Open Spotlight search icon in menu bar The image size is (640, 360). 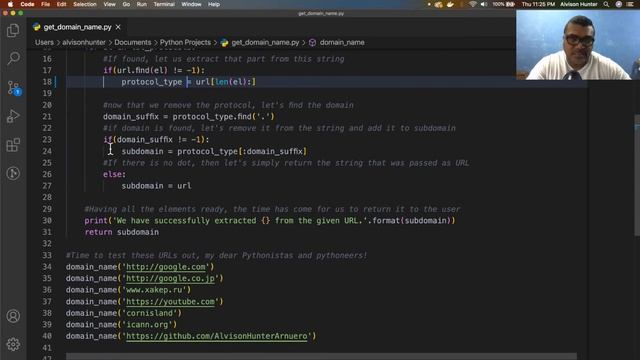606,4
